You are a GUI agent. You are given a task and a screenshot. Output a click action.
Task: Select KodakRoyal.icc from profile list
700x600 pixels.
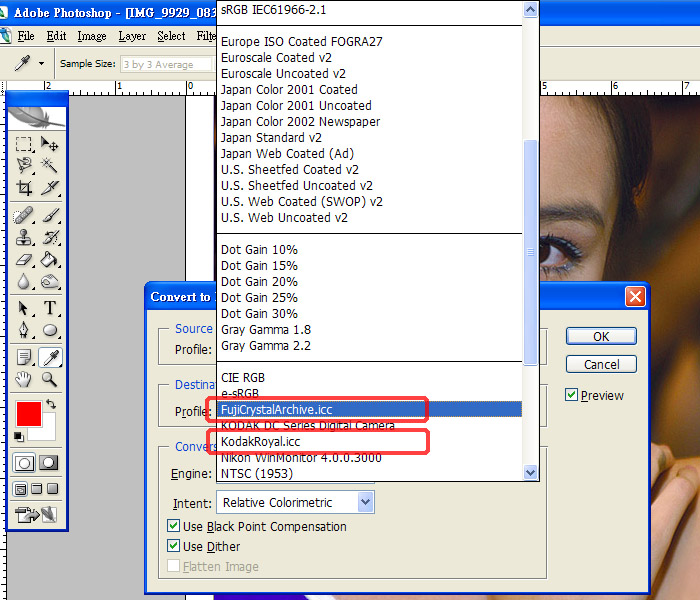click(x=260, y=441)
